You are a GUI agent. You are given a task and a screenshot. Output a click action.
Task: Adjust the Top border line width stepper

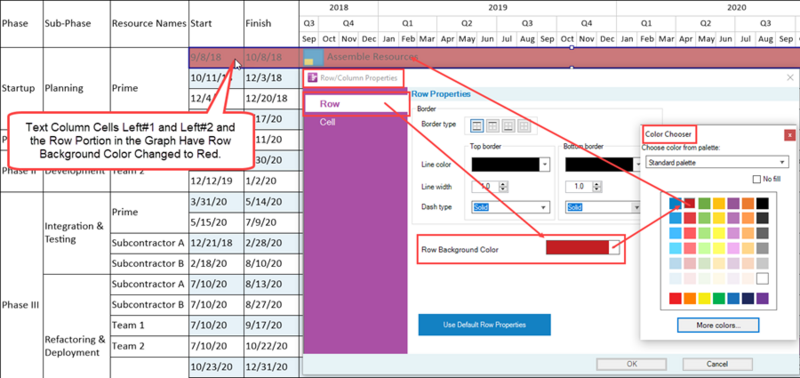click(x=504, y=187)
